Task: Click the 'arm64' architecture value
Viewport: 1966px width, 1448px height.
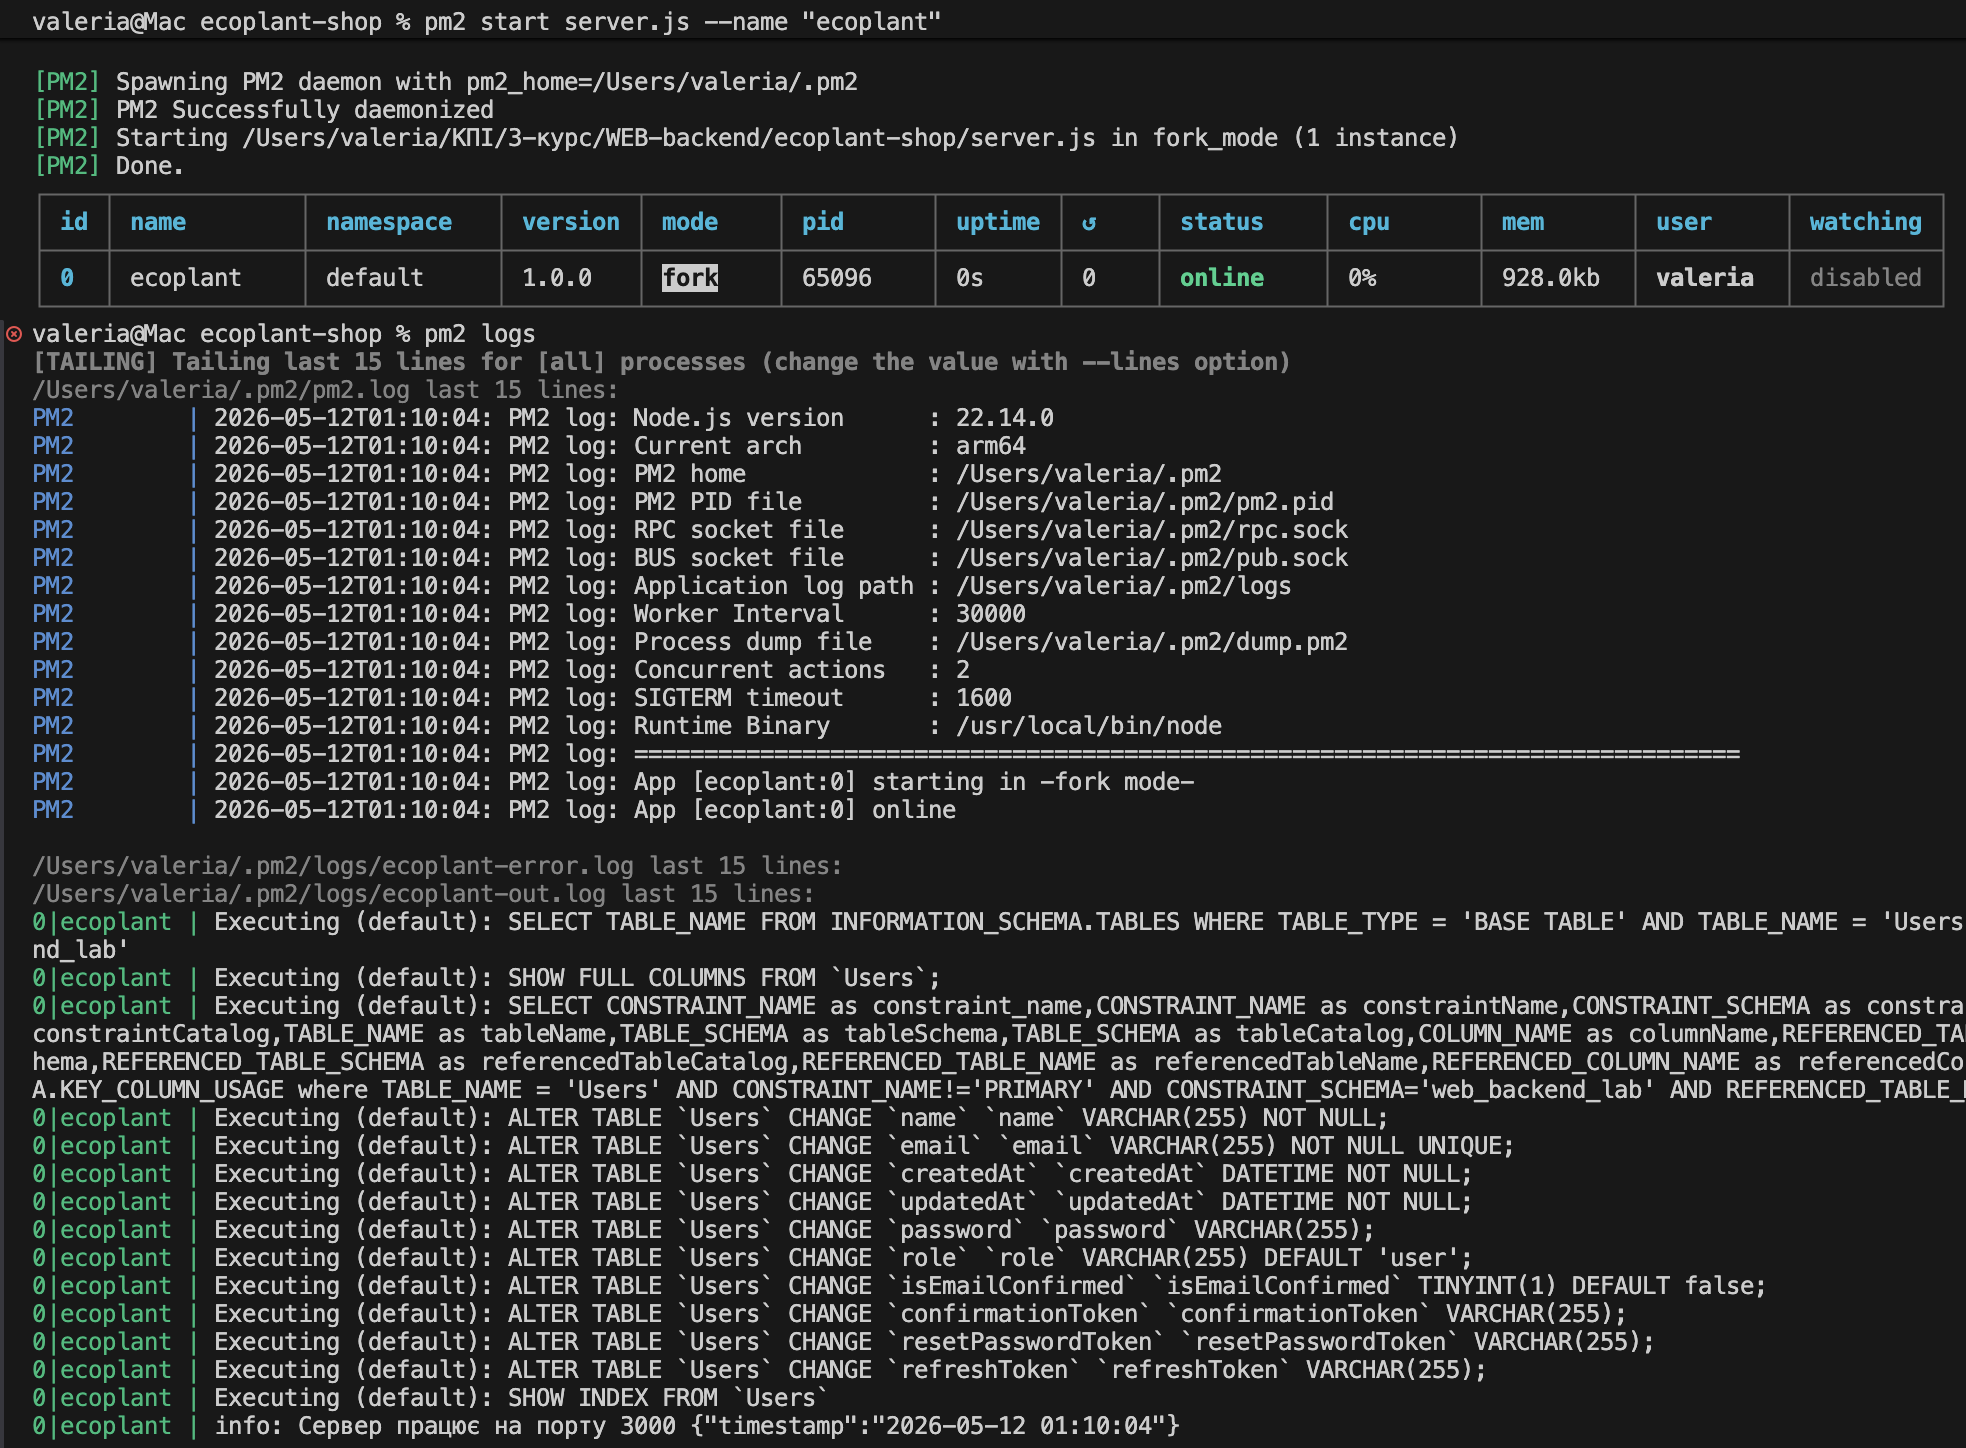Action: click(x=991, y=446)
